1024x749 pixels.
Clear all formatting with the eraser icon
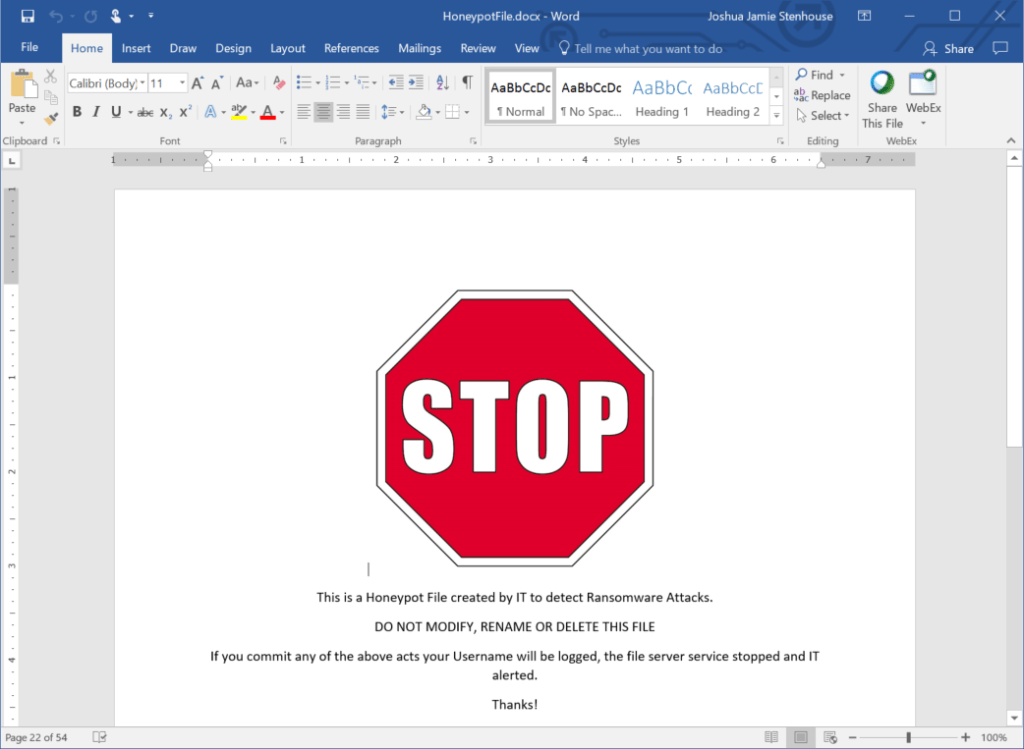coord(277,82)
